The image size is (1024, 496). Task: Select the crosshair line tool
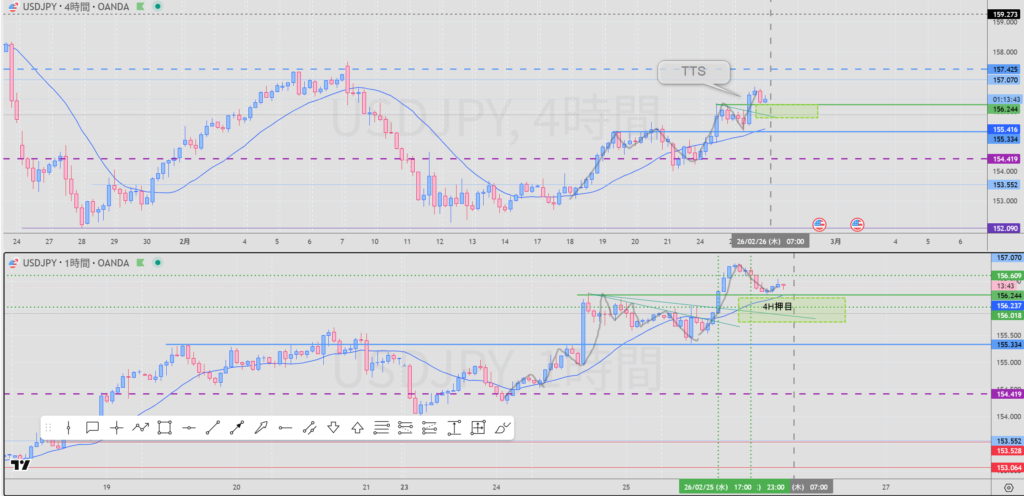pyautogui.click(x=116, y=428)
